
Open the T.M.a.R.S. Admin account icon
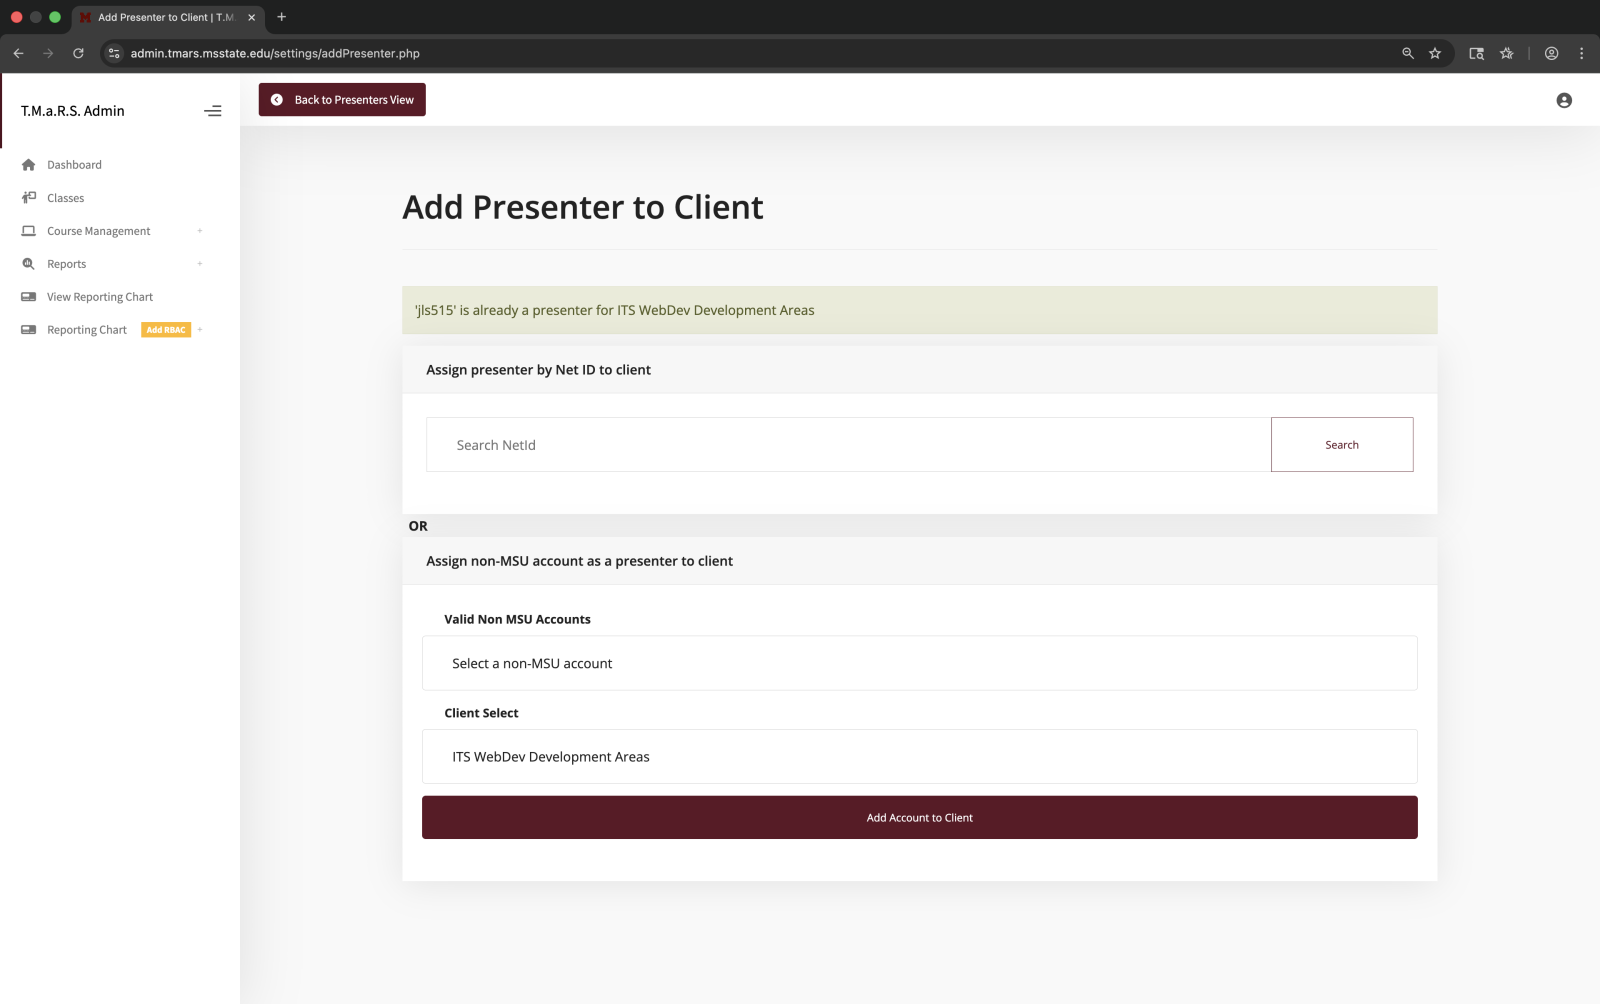[1563, 100]
